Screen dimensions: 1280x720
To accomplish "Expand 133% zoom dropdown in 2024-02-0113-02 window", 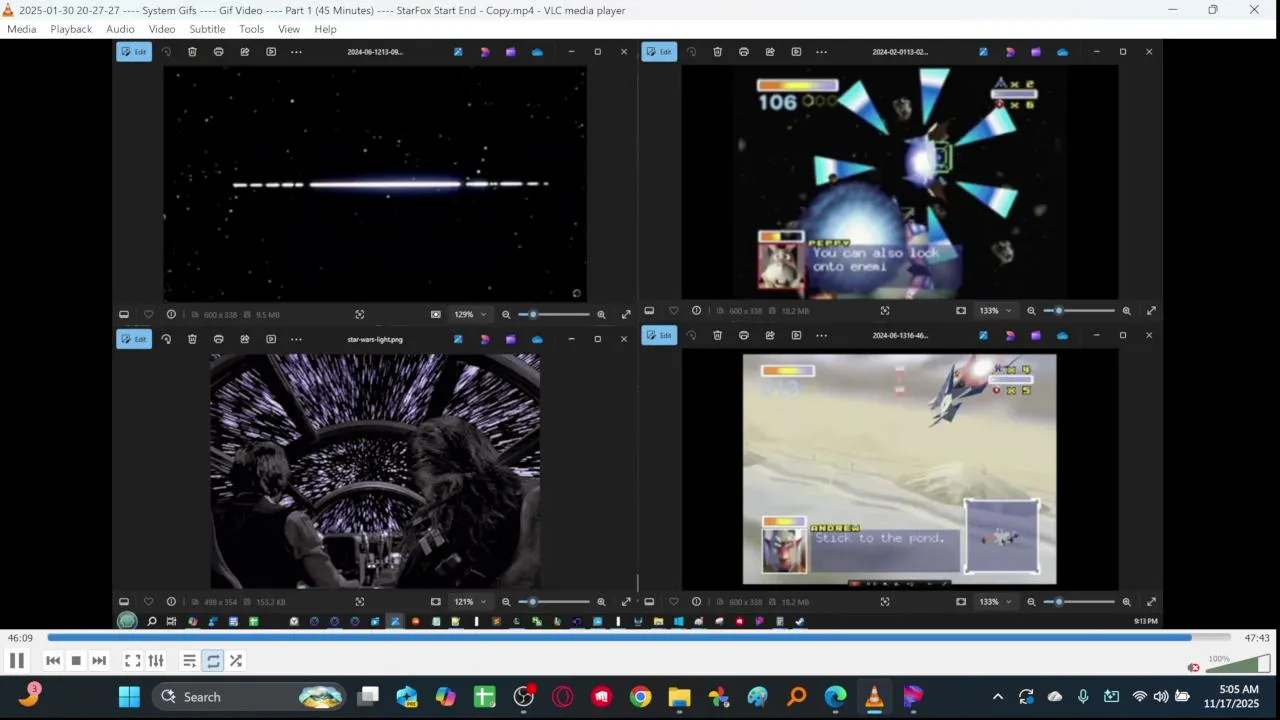I will [995, 311].
